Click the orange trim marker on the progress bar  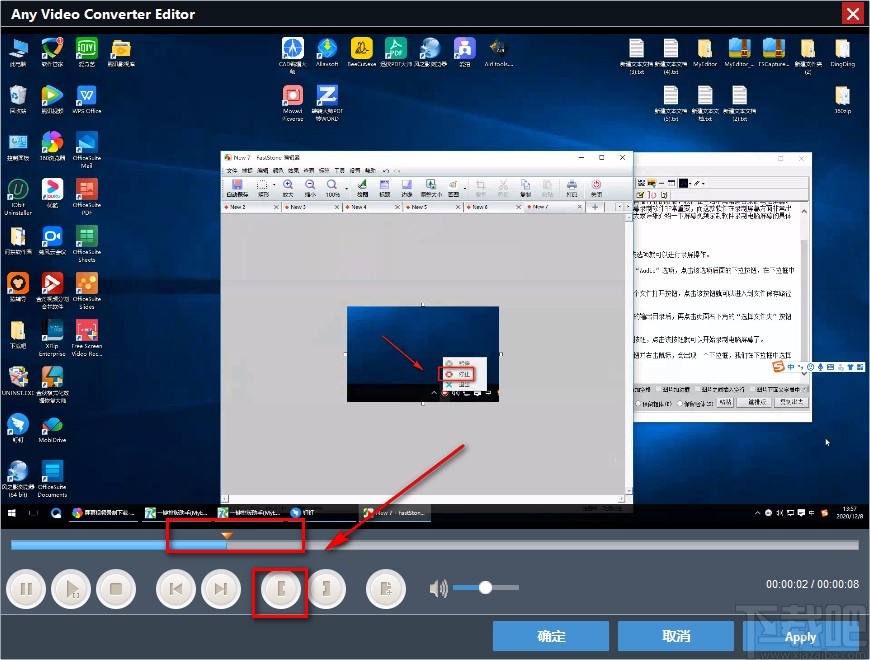click(228, 536)
